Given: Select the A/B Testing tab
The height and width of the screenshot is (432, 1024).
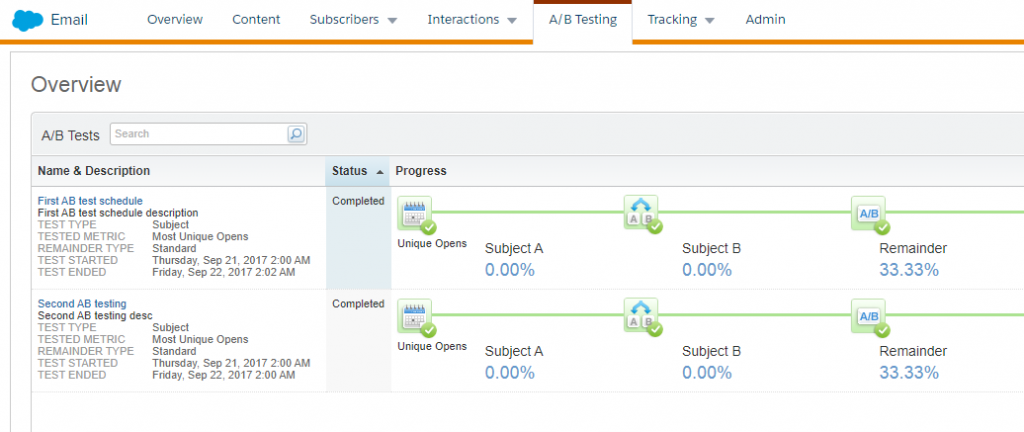Looking at the screenshot, I should pos(582,20).
